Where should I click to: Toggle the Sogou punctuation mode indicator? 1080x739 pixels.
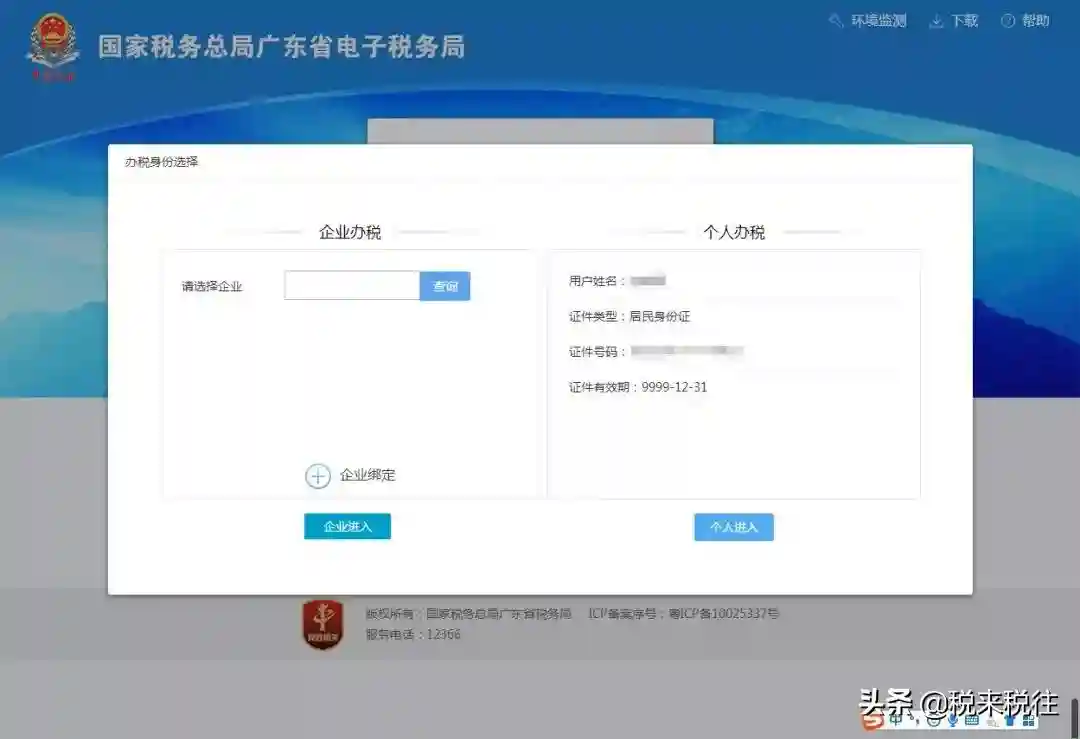tap(913, 720)
